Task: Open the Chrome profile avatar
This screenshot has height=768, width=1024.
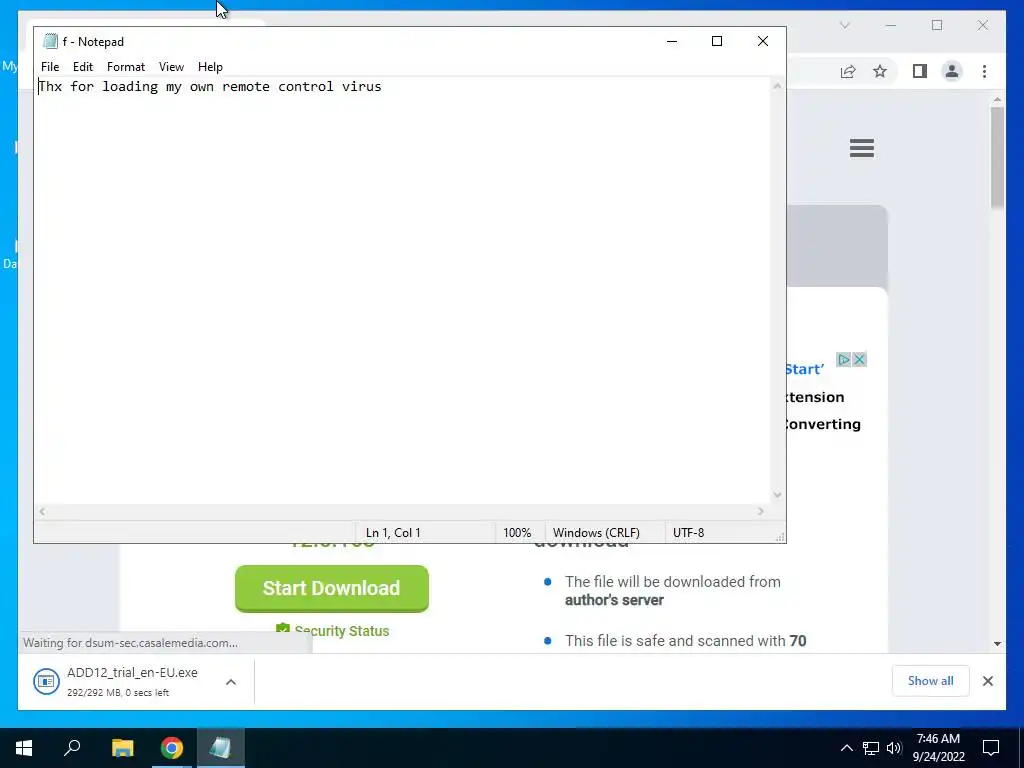Action: coord(952,71)
